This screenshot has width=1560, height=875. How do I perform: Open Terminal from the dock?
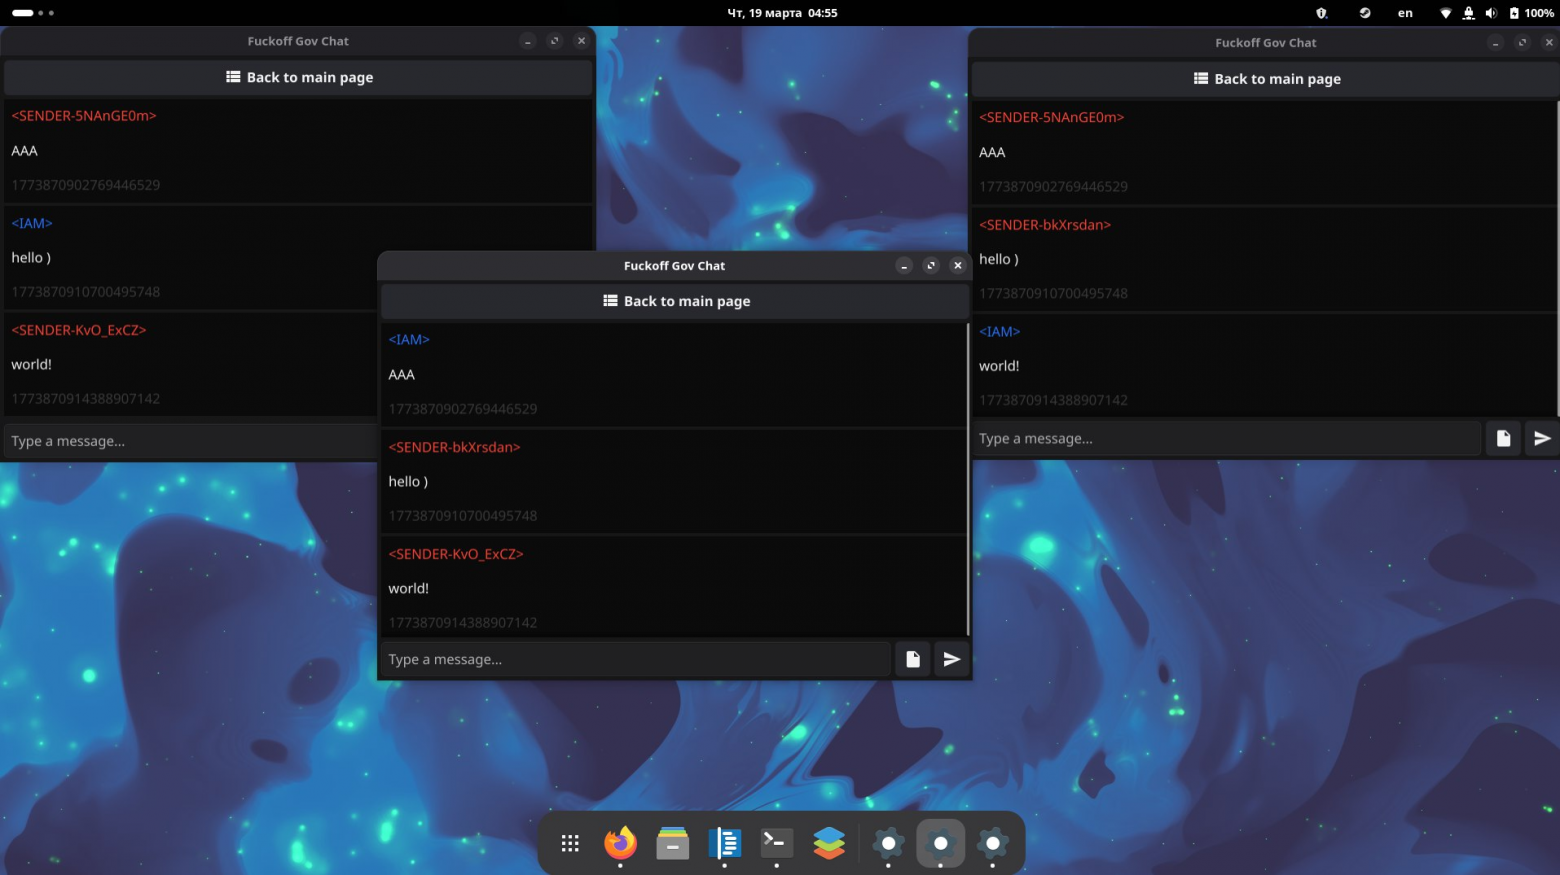point(777,844)
